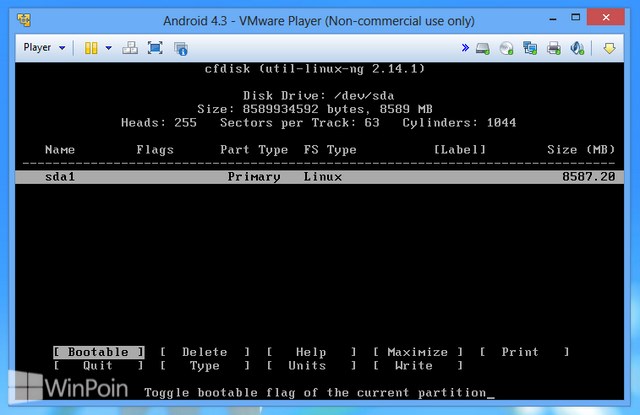Screen dimensions: 640x415
Task: Close the VMware Player window
Action: (x=606, y=18)
